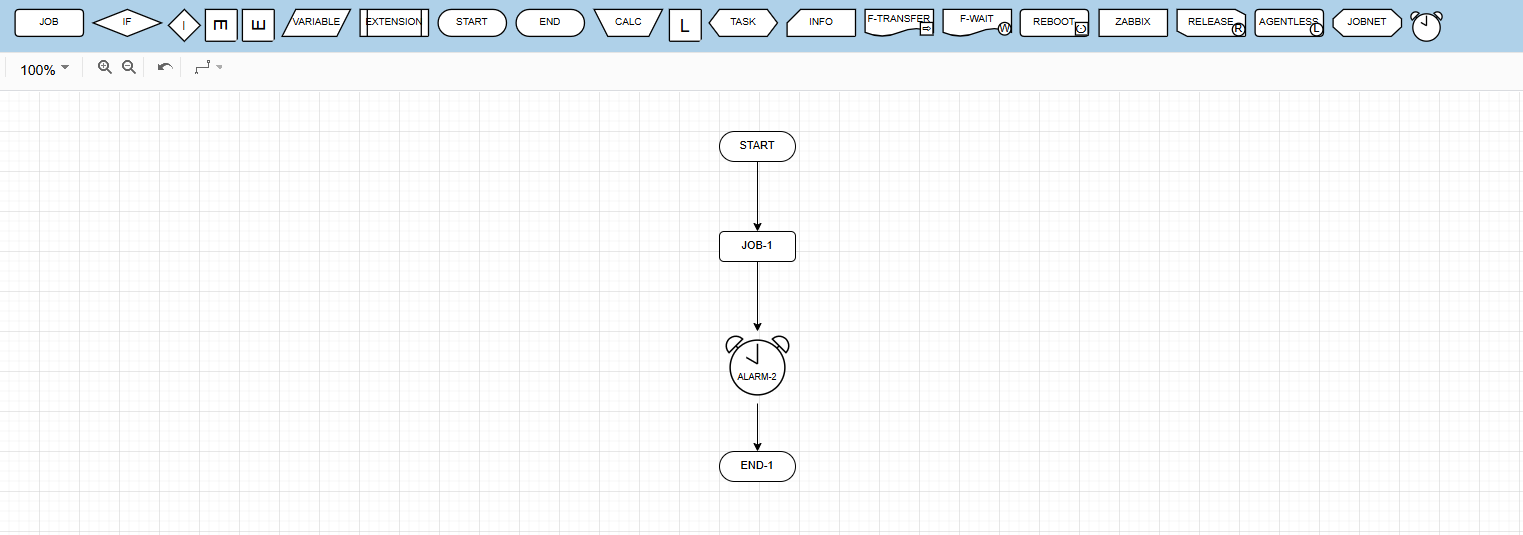Screen dimensions: 1523x535
Task: Pick the END shape in the palette
Action: [x=550, y=22]
